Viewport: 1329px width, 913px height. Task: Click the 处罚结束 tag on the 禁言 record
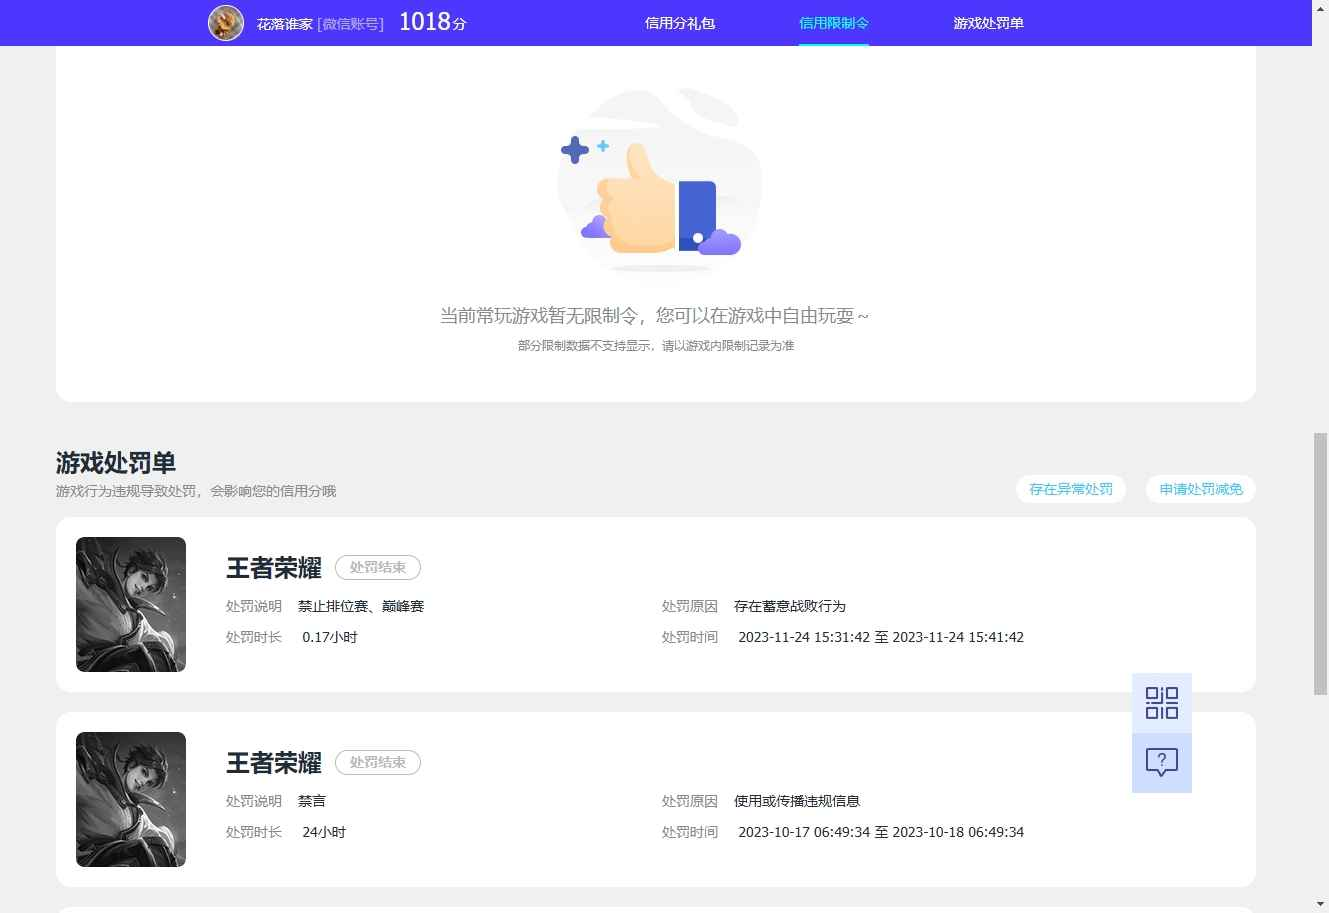pos(378,762)
